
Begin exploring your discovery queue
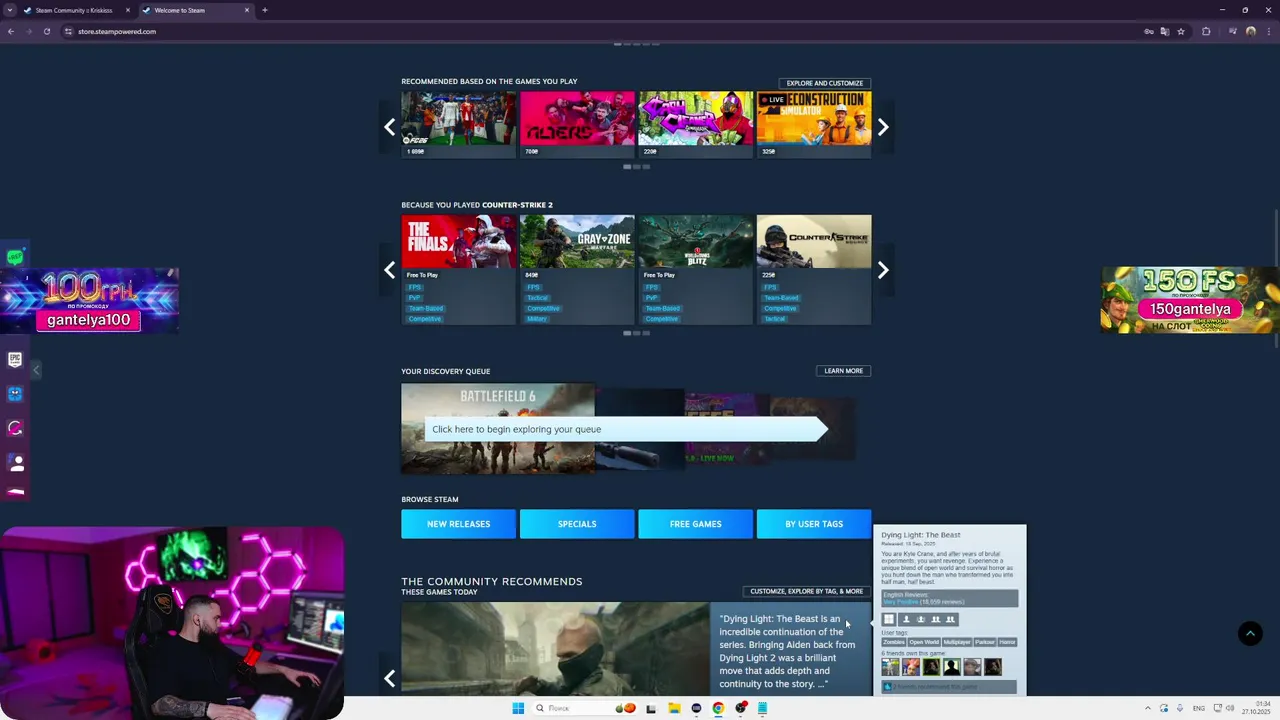pyautogui.click(x=626, y=429)
